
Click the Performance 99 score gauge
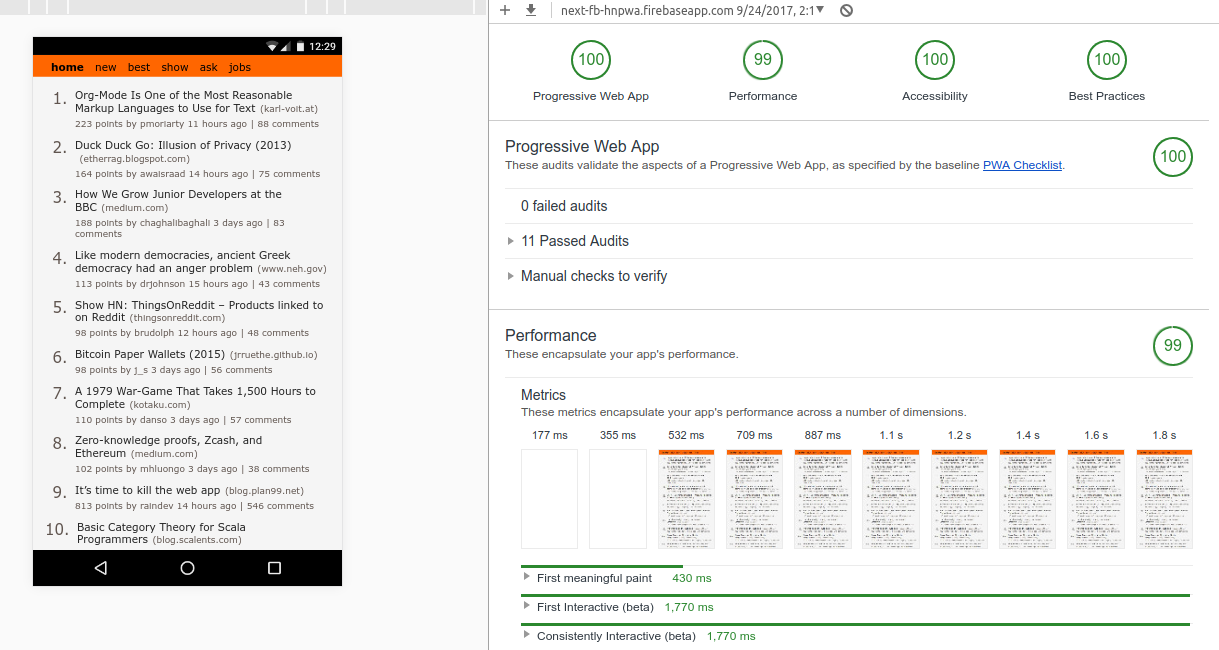[763, 60]
